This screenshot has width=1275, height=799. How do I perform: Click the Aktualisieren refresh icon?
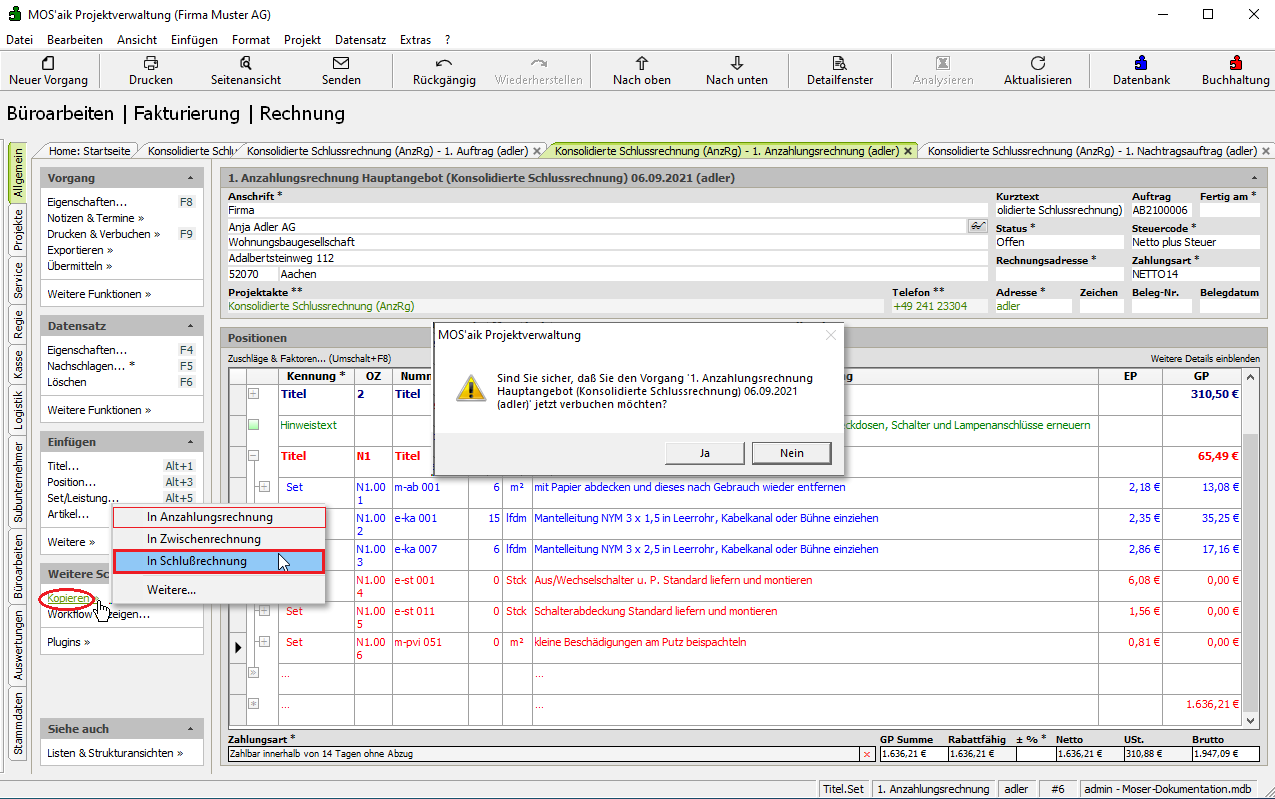tap(1038, 63)
